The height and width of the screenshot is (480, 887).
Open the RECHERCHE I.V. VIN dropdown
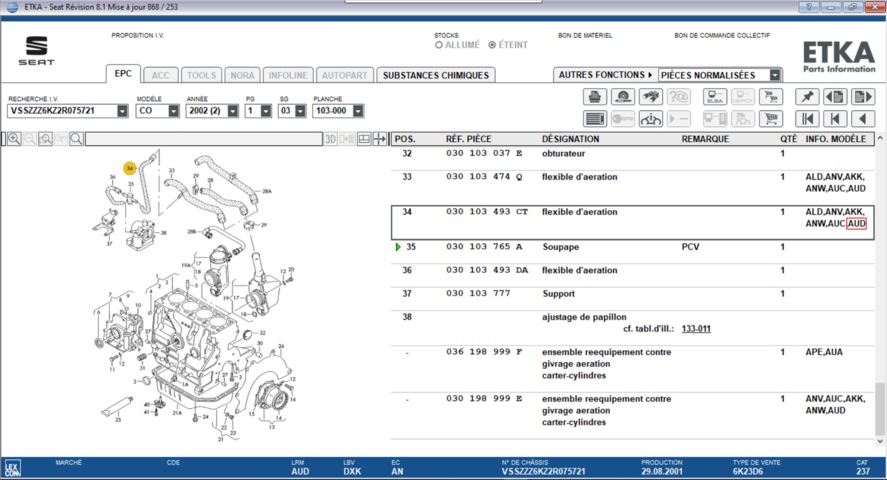pos(122,111)
